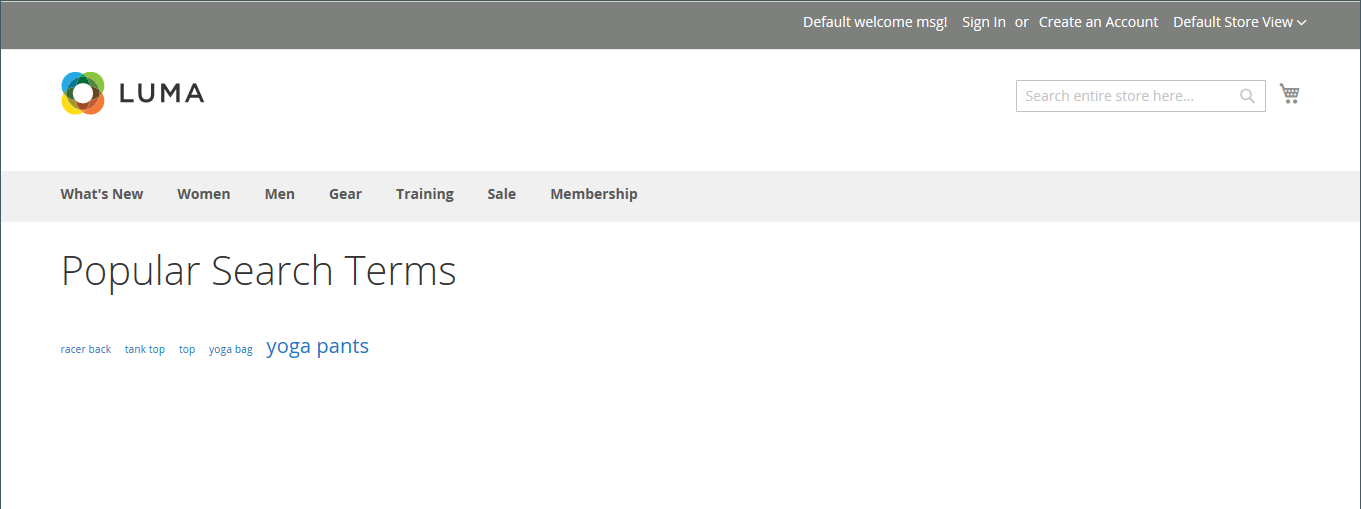Select Women in the navigation bar
The height and width of the screenshot is (509, 1361).
(x=203, y=194)
